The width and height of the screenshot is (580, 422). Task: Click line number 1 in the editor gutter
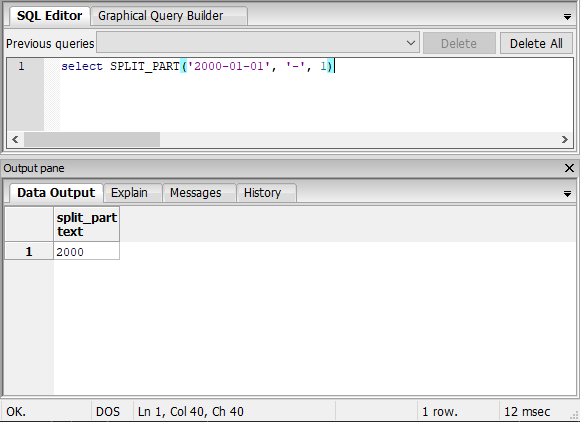click(21, 67)
